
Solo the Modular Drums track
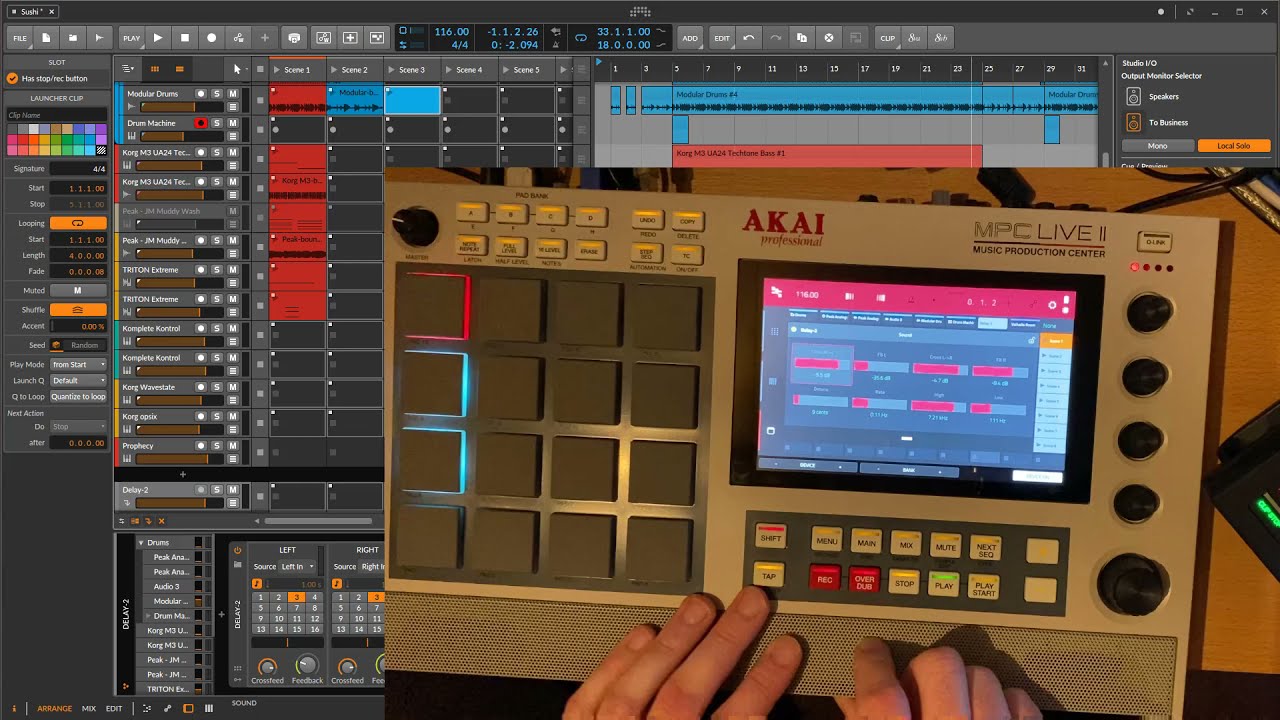(217, 94)
